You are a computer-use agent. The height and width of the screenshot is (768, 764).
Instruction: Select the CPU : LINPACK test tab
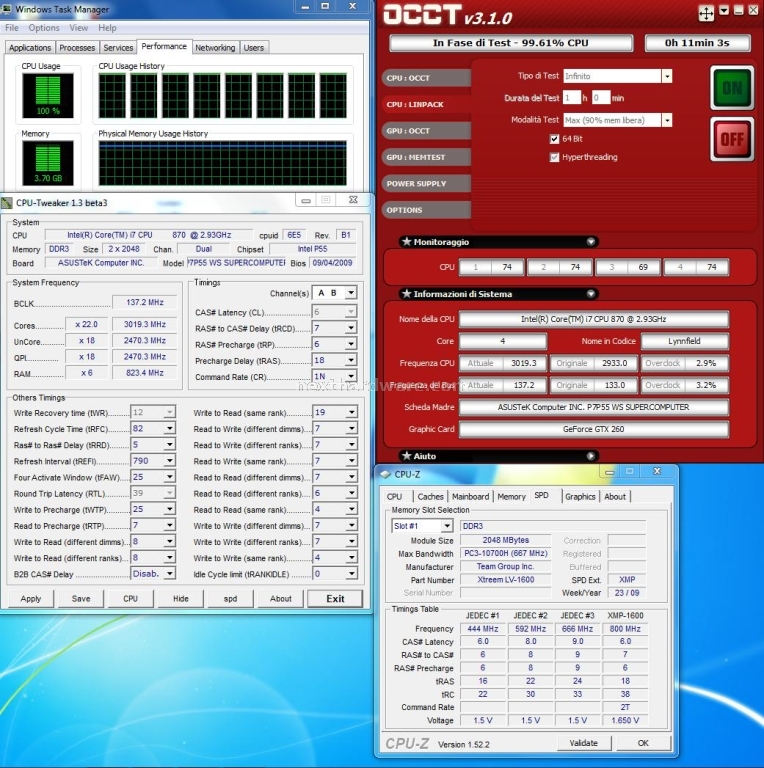426,104
